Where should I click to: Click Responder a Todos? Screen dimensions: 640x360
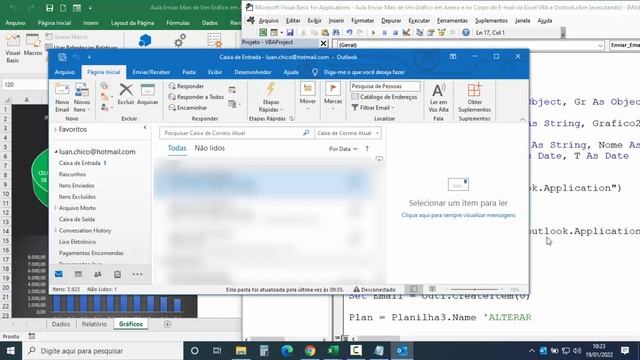(x=196, y=97)
